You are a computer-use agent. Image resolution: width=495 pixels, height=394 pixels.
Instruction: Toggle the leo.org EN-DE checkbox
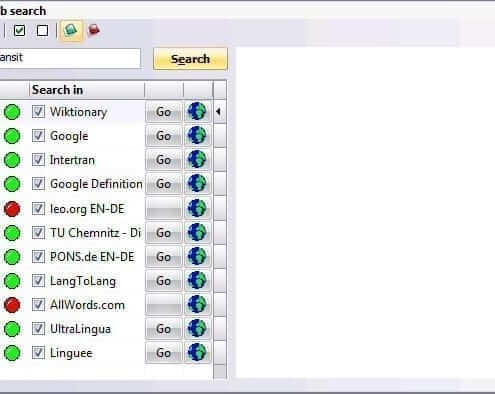point(38,209)
